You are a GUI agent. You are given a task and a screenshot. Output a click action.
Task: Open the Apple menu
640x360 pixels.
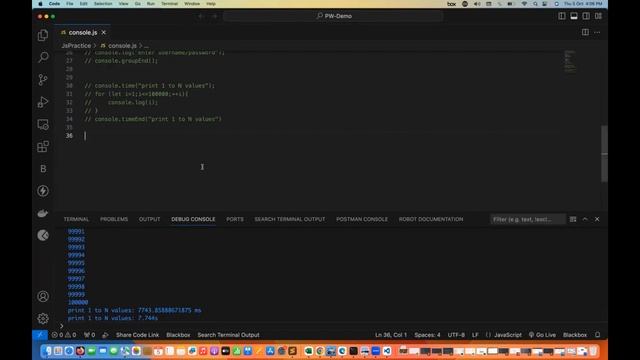(x=40, y=4)
